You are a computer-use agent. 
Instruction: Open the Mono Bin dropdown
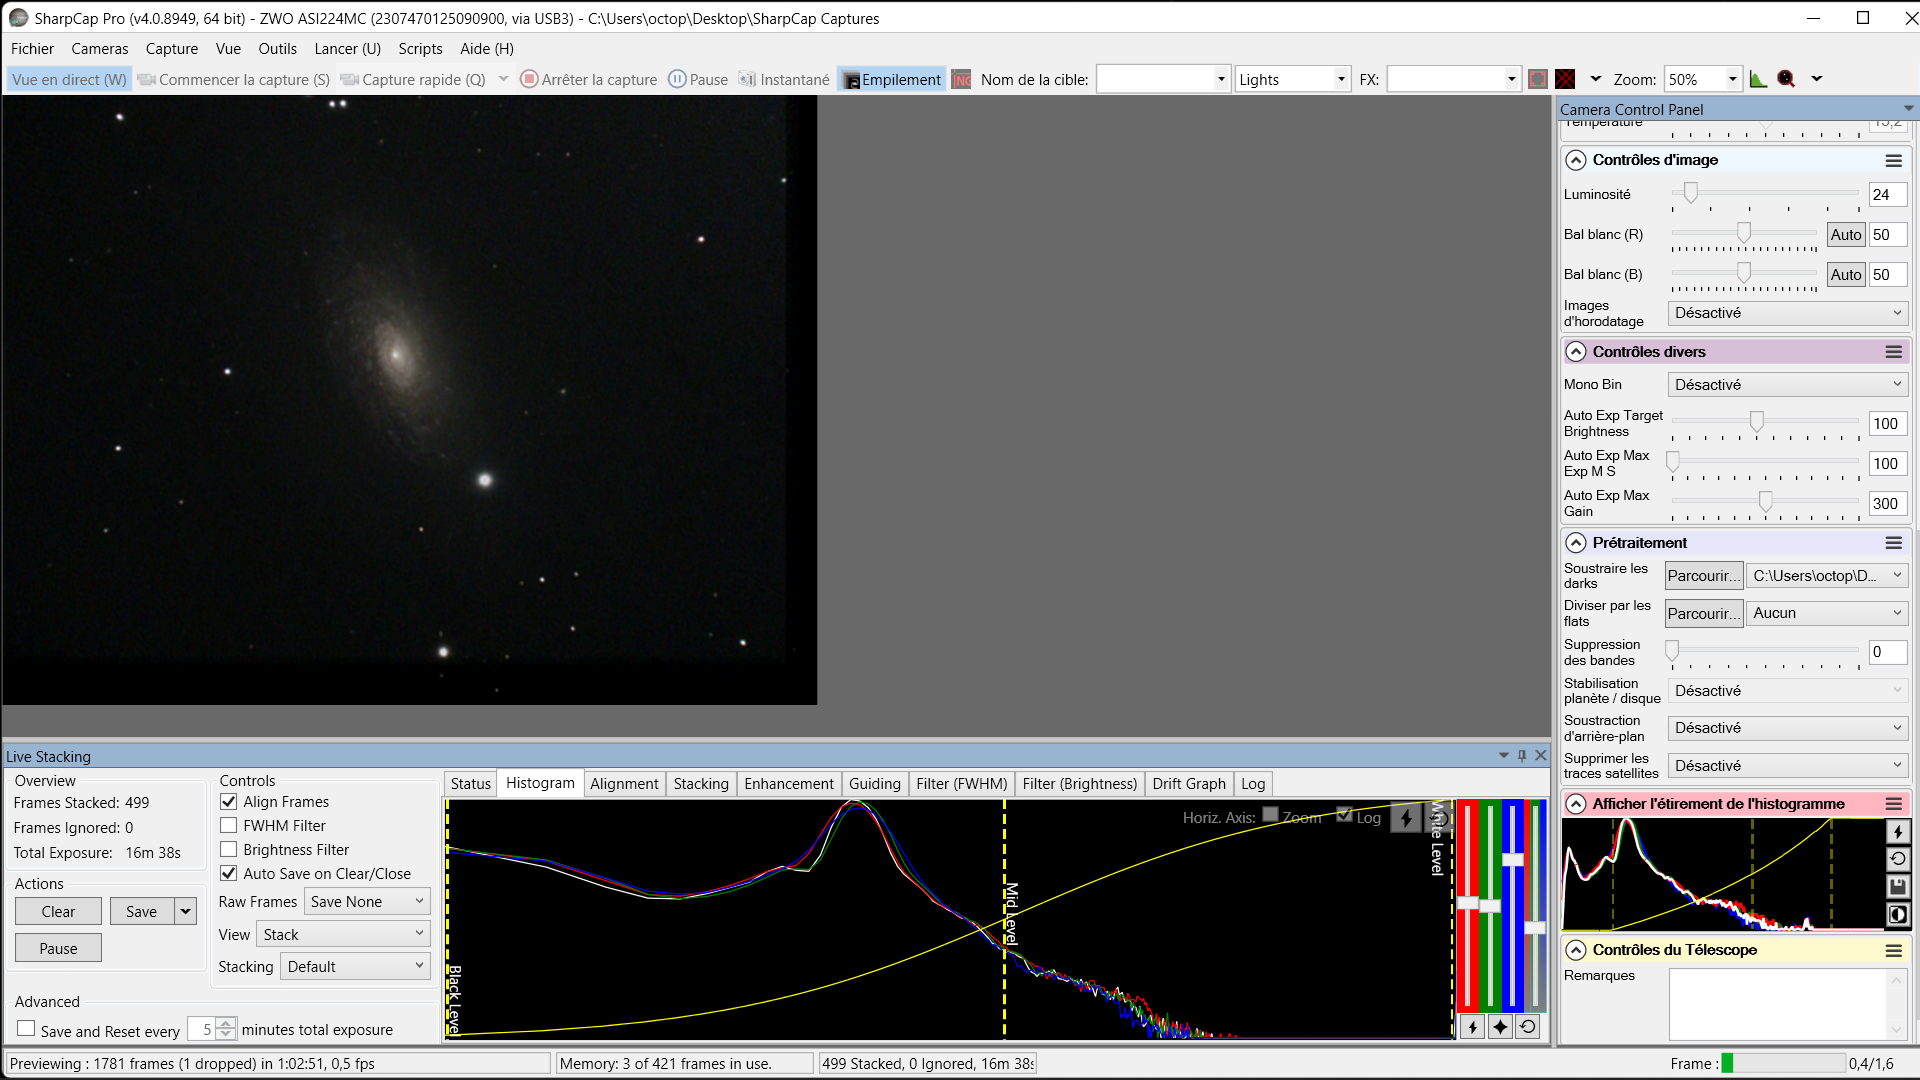1788,384
